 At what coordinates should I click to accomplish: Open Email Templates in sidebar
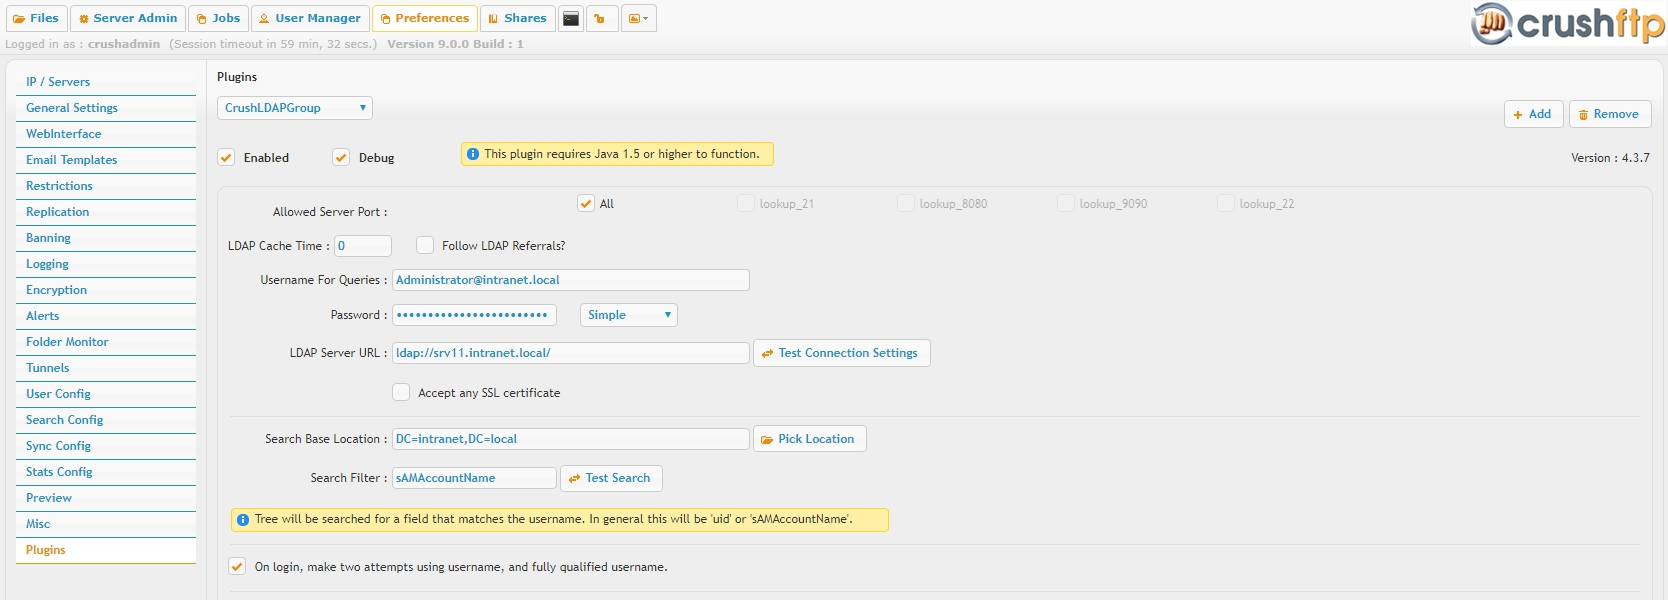click(x=105, y=160)
